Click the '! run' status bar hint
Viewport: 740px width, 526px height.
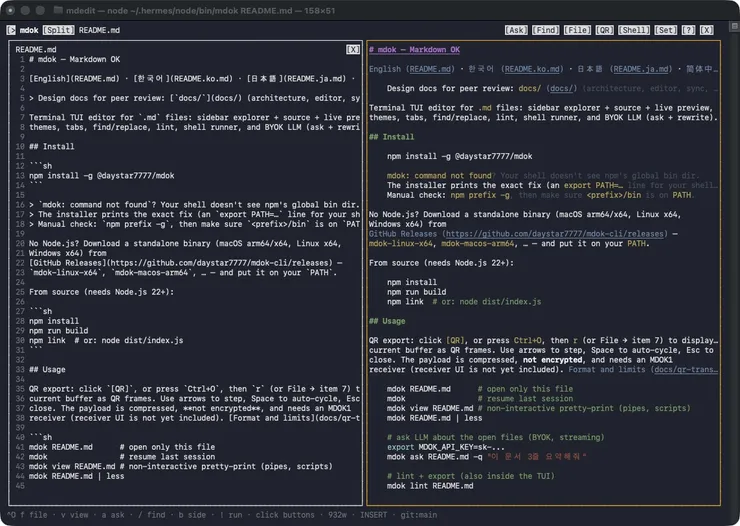click(231, 515)
